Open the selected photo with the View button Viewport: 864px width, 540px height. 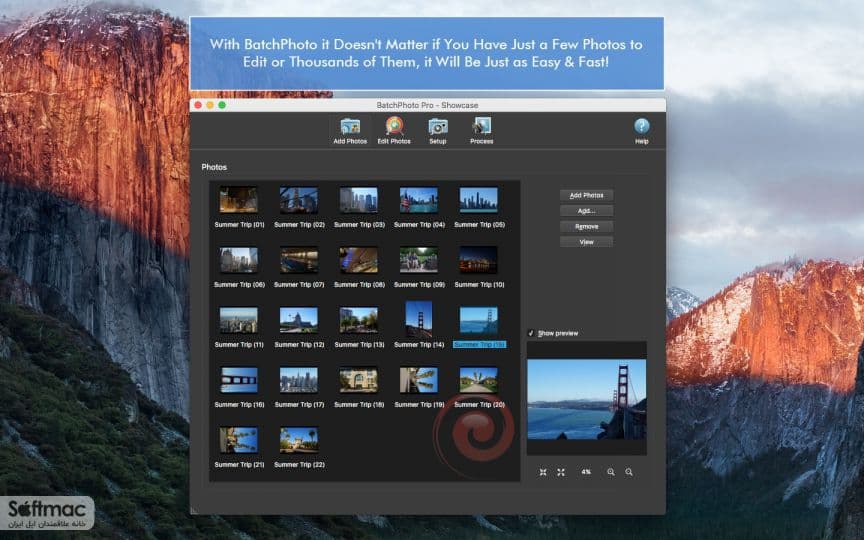(586, 241)
